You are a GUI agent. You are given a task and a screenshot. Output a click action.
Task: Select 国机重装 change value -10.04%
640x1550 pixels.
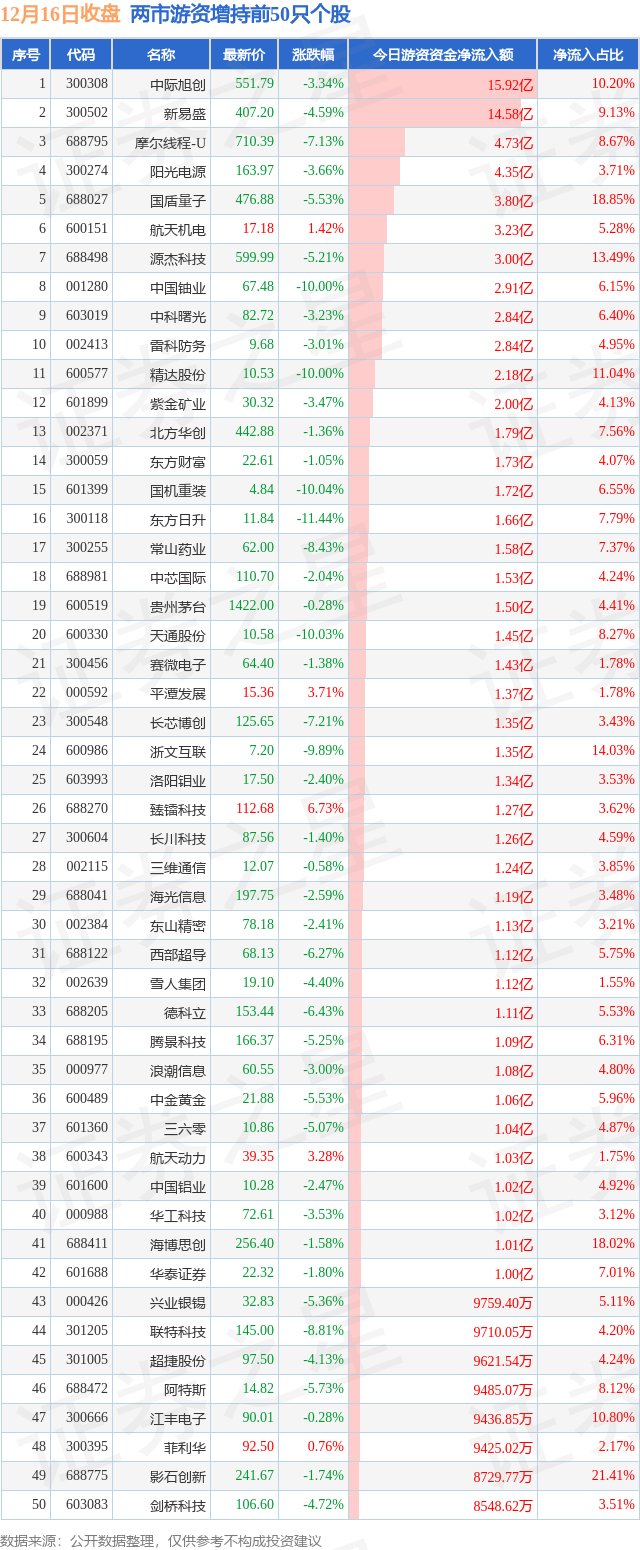pos(320,490)
